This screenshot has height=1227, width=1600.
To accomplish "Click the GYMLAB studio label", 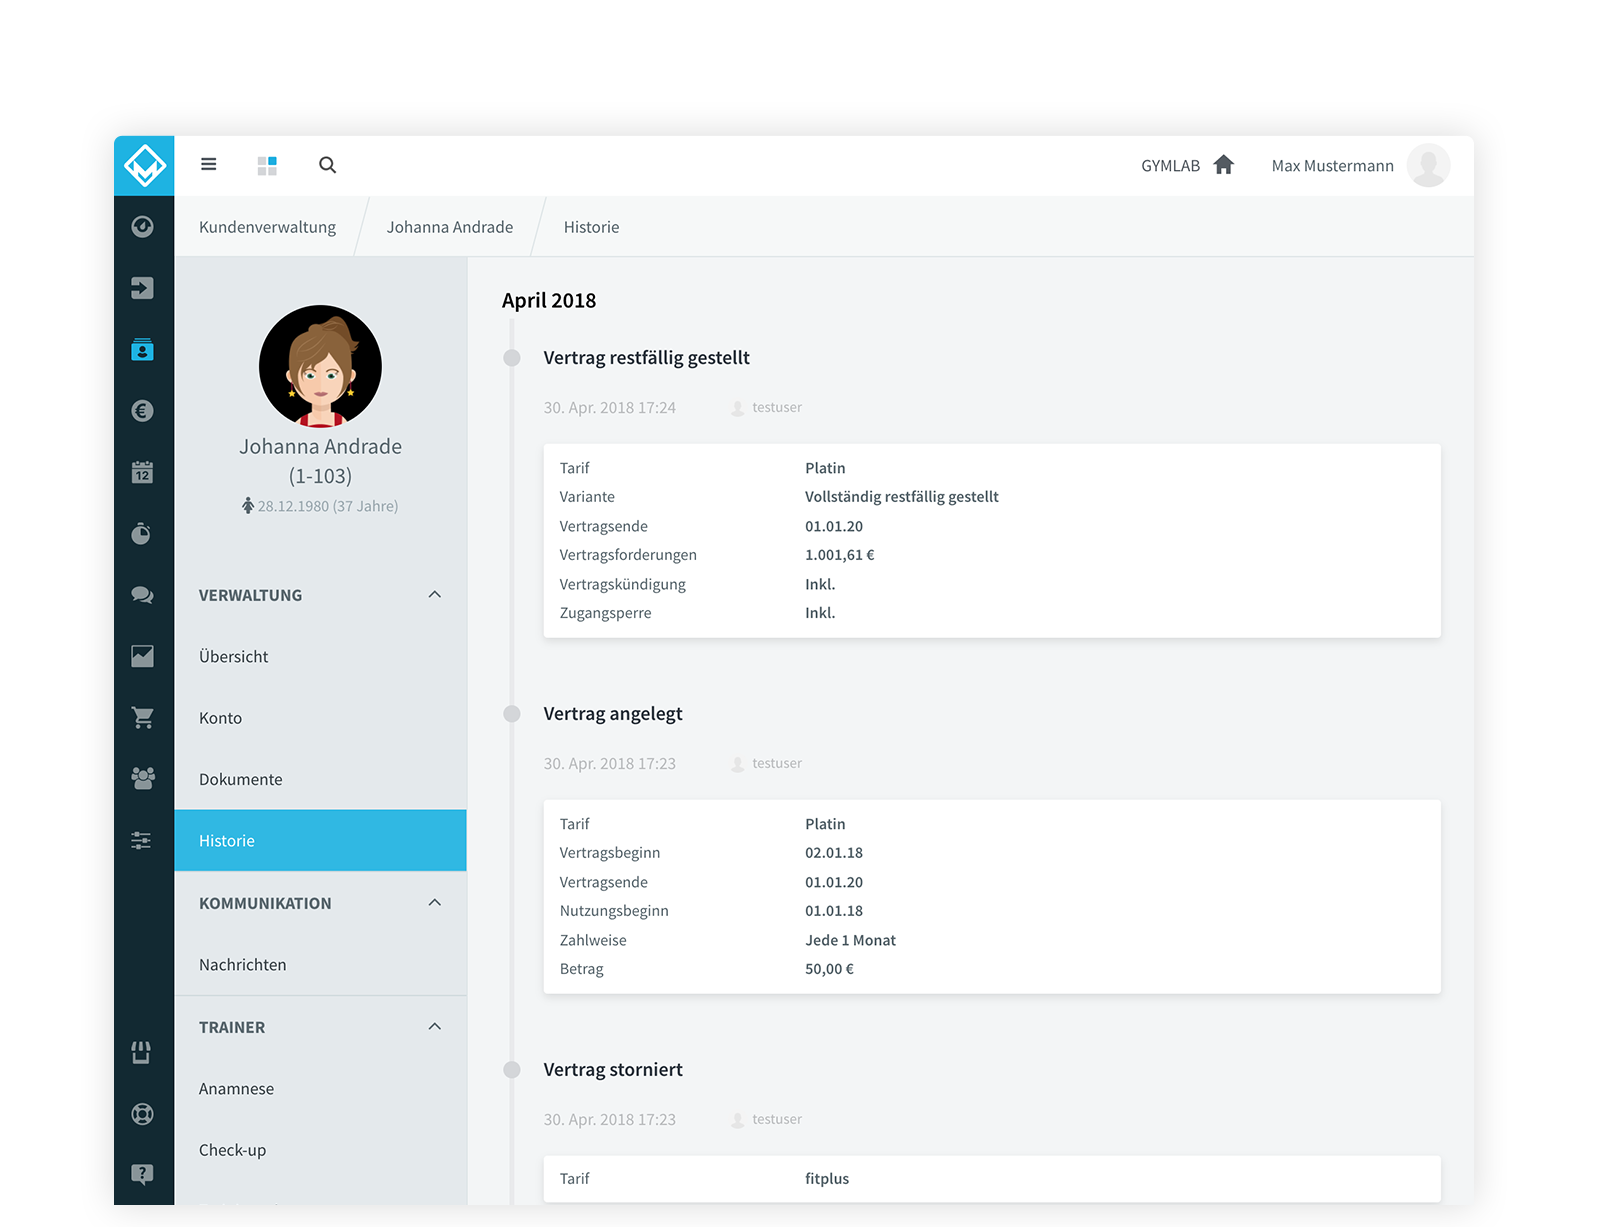I will [x=1170, y=166].
